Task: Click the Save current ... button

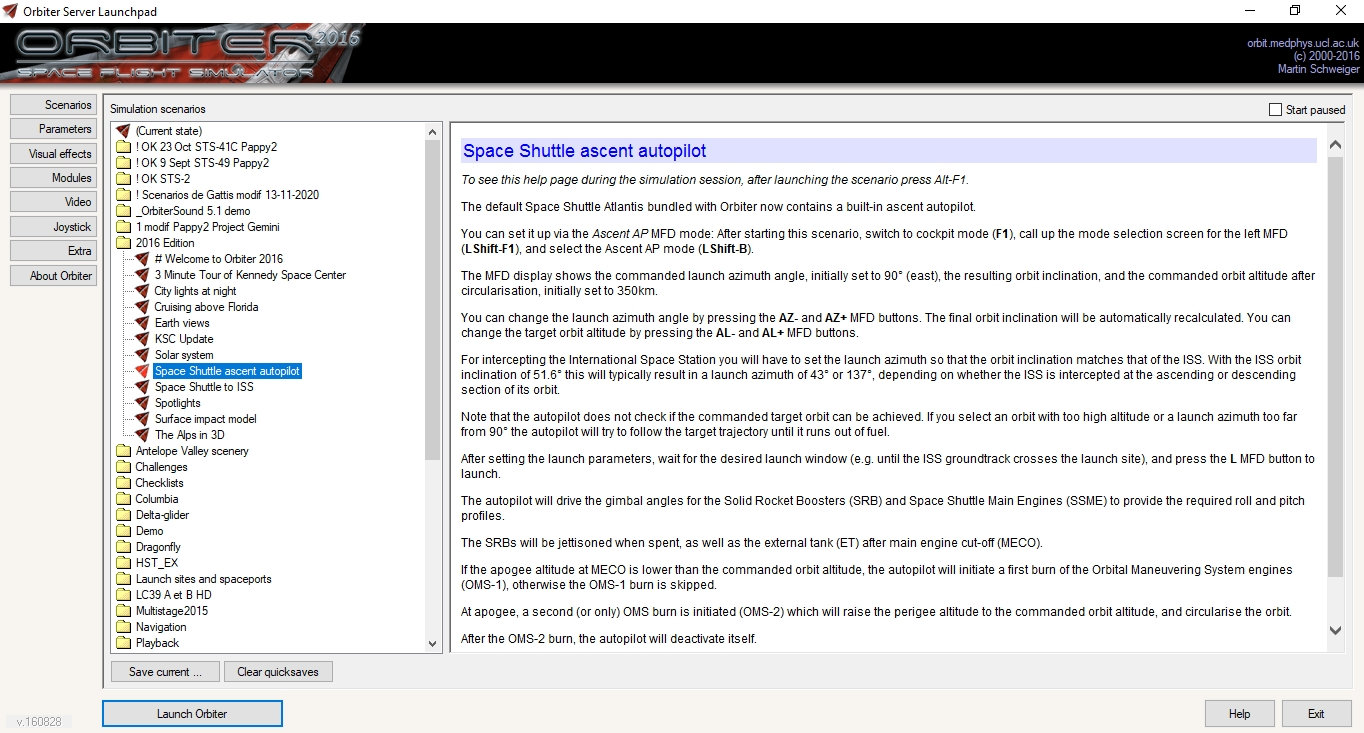Action: (165, 672)
